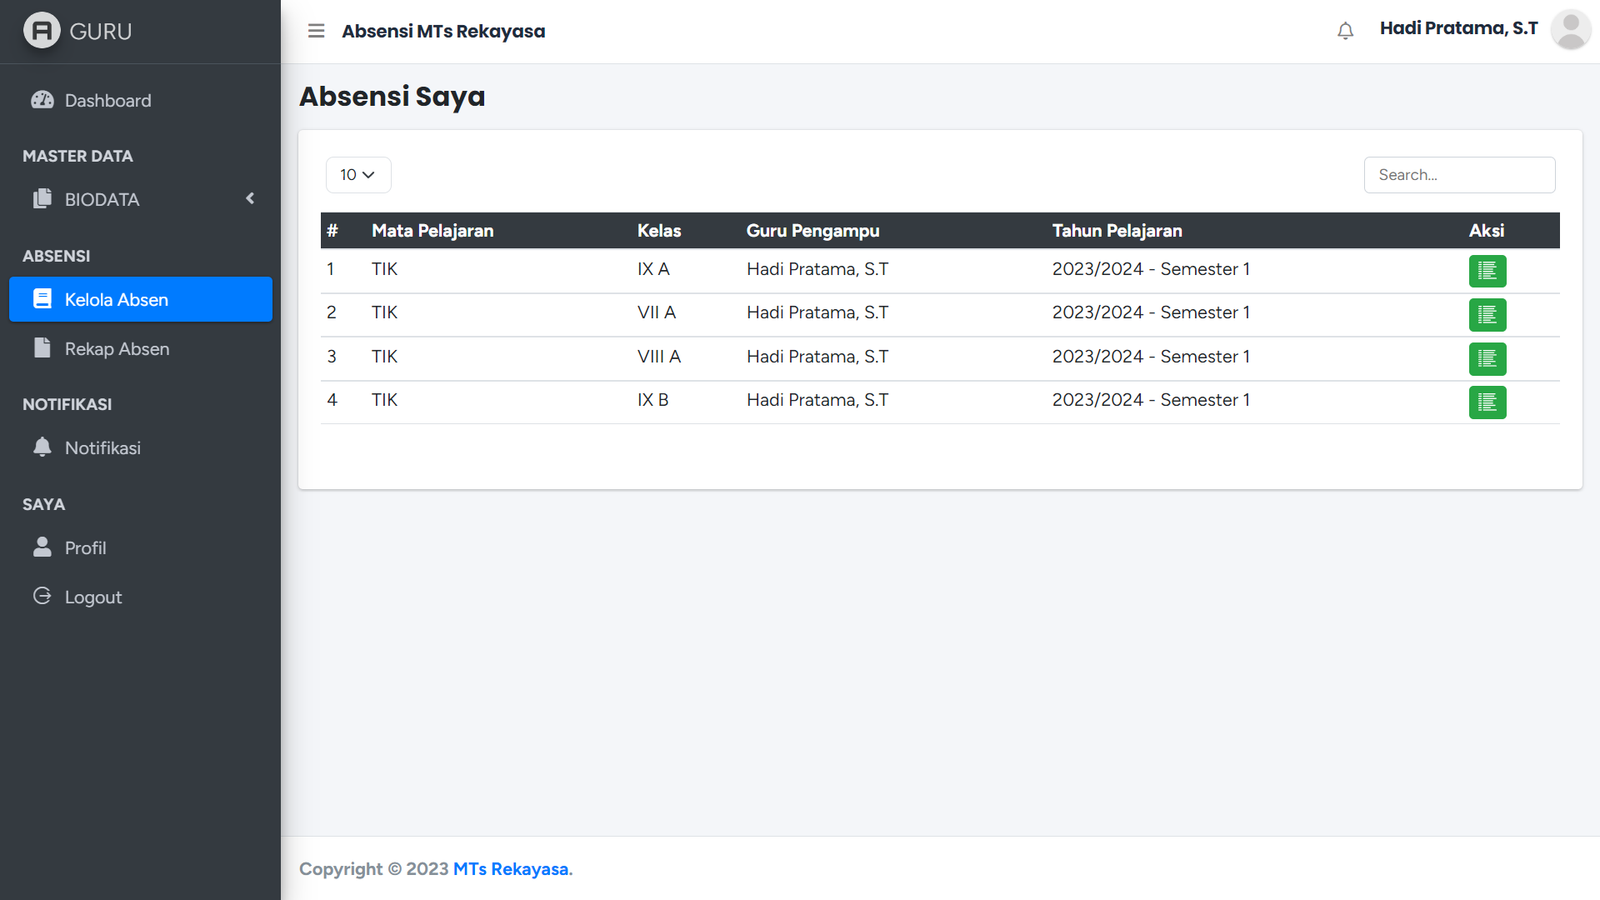
Task: Open Notifikasi in sidebar
Action: (x=102, y=448)
